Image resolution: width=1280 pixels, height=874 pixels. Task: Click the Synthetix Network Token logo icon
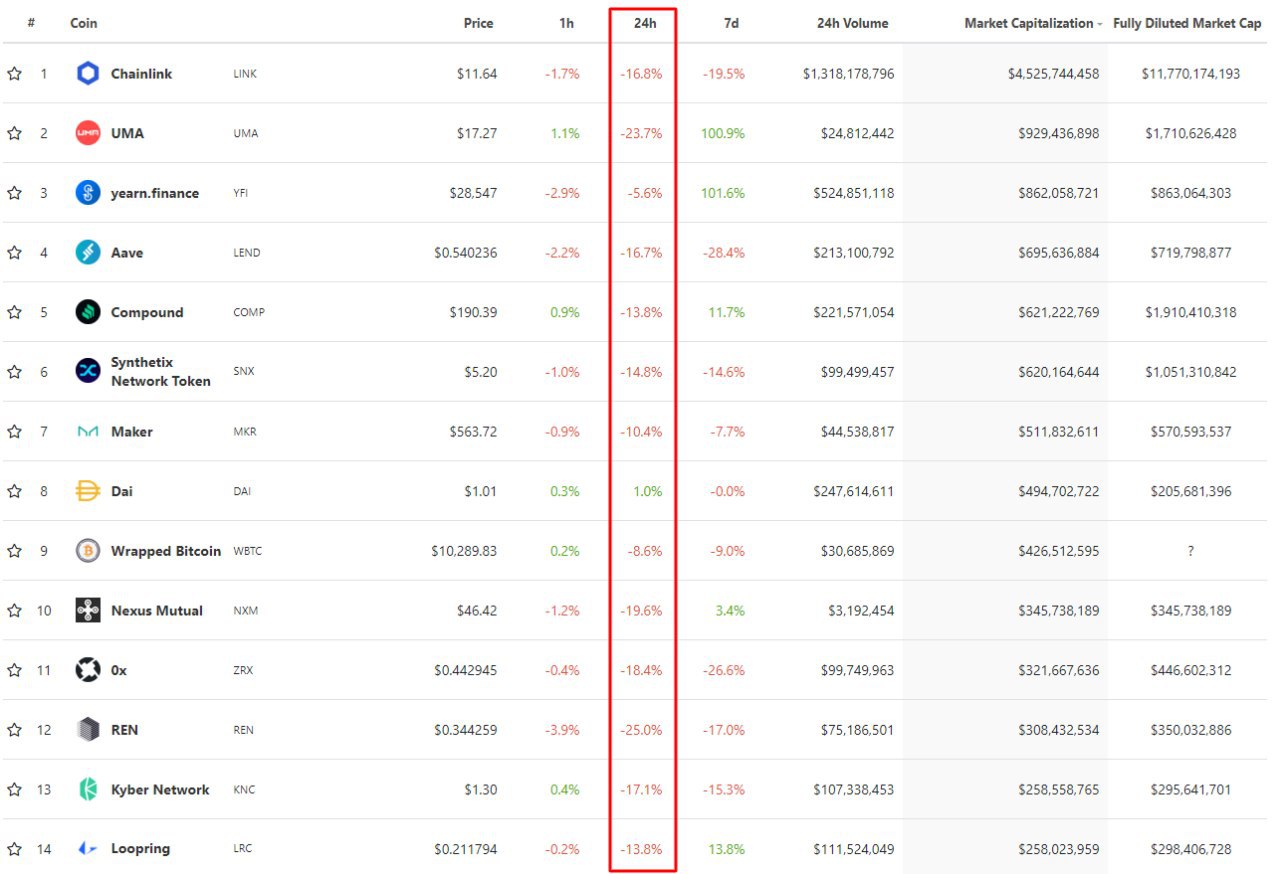(x=88, y=371)
